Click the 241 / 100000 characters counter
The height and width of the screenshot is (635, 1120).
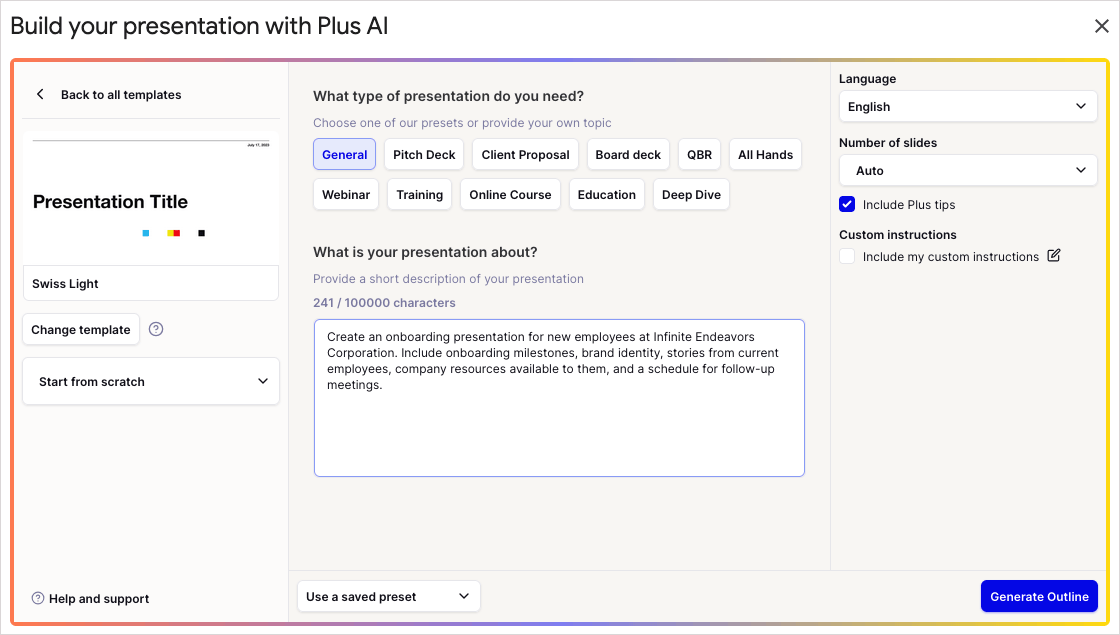384,303
